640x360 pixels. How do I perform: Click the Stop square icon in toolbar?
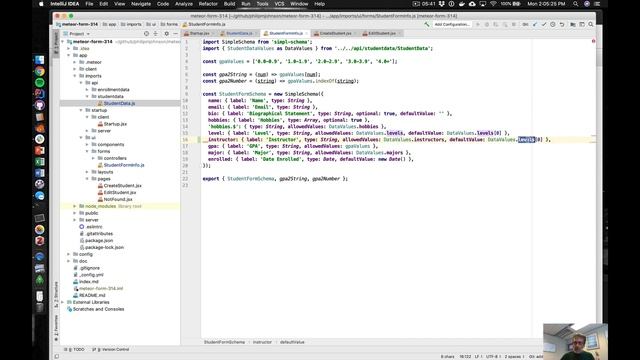click(x=514, y=24)
